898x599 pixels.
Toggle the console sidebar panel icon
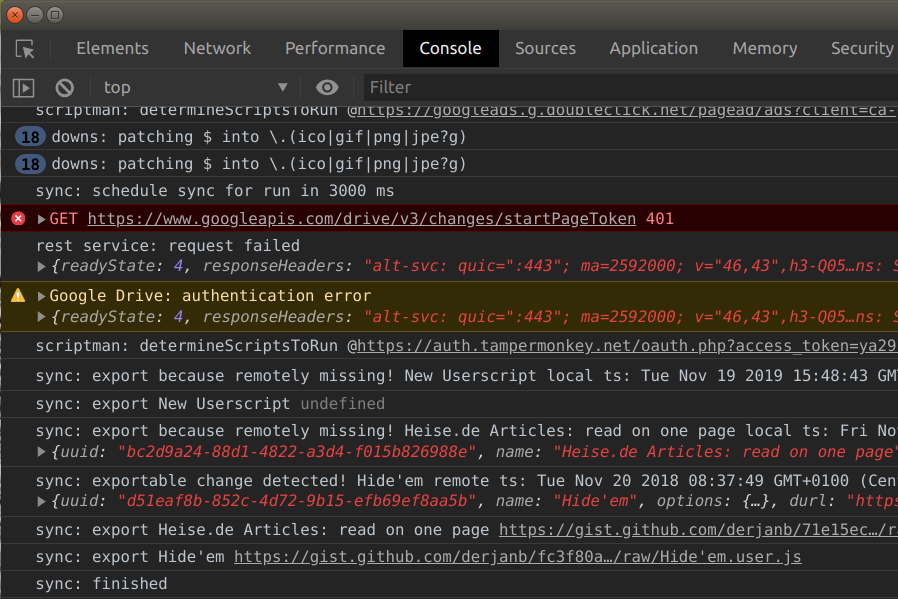pyautogui.click(x=23, y=88)
